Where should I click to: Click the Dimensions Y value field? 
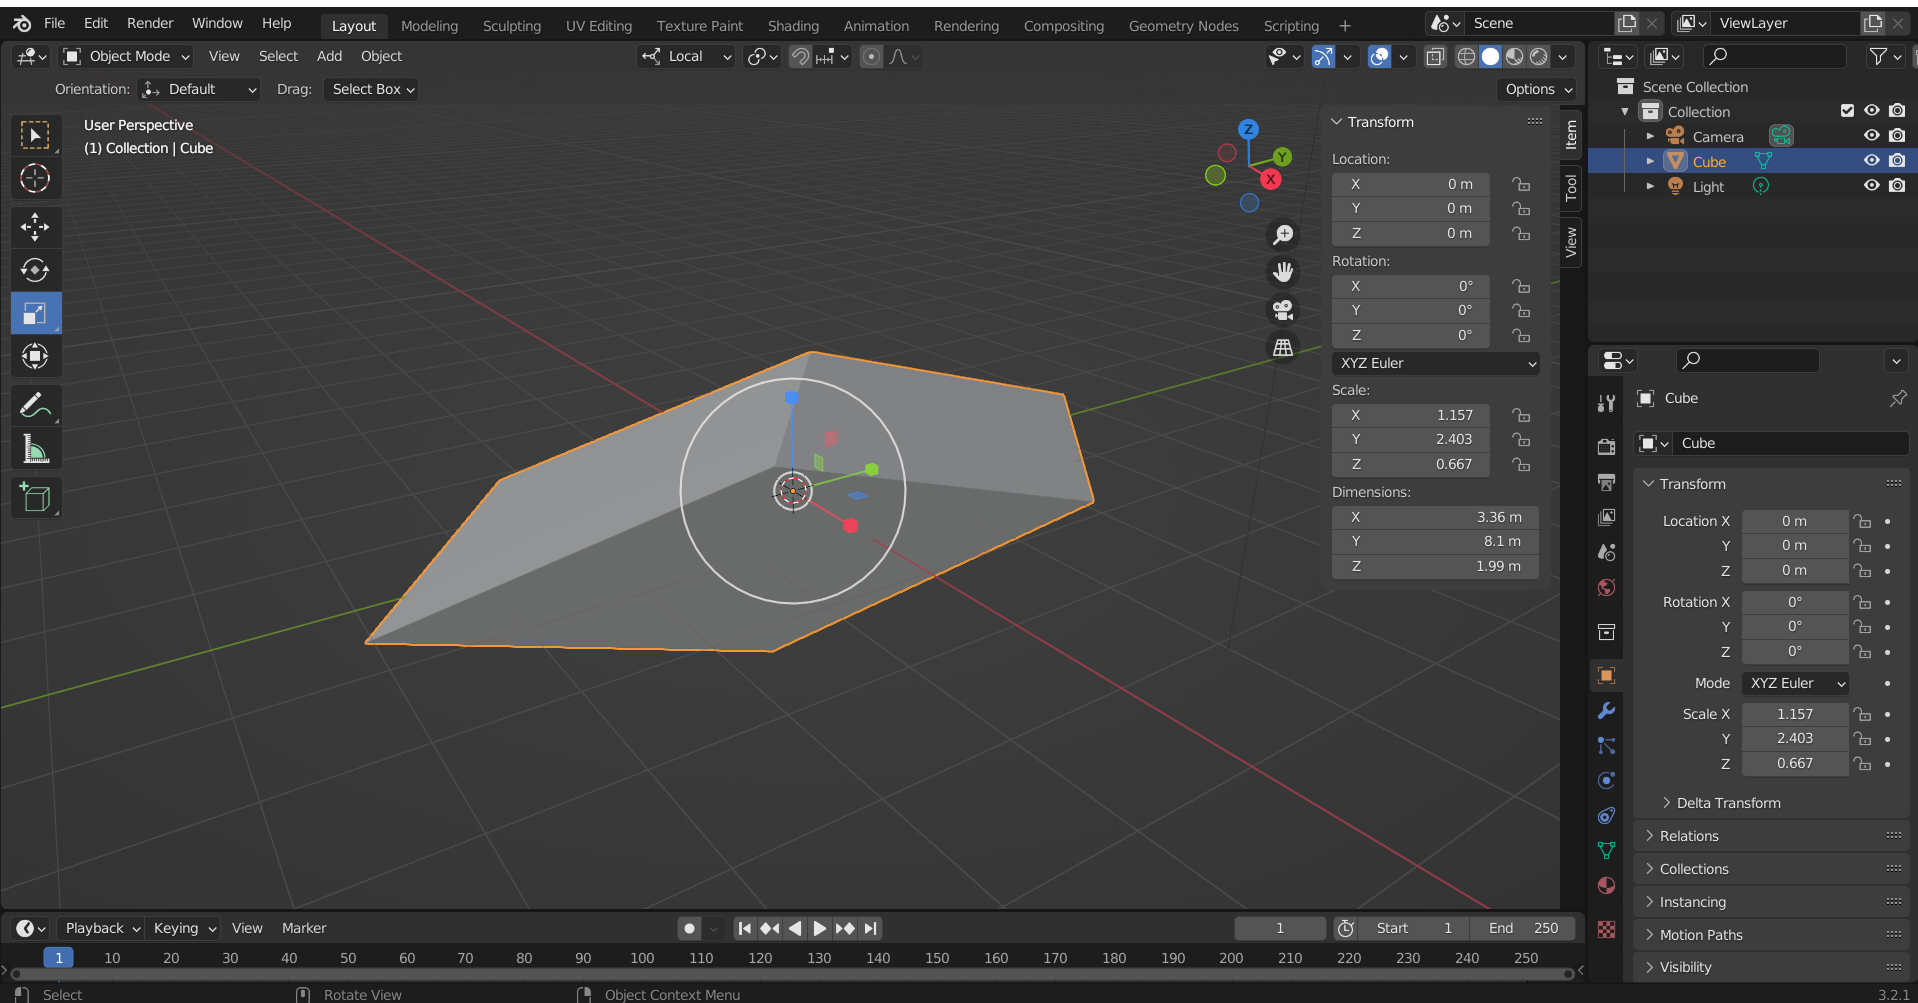click(1435, 541)
